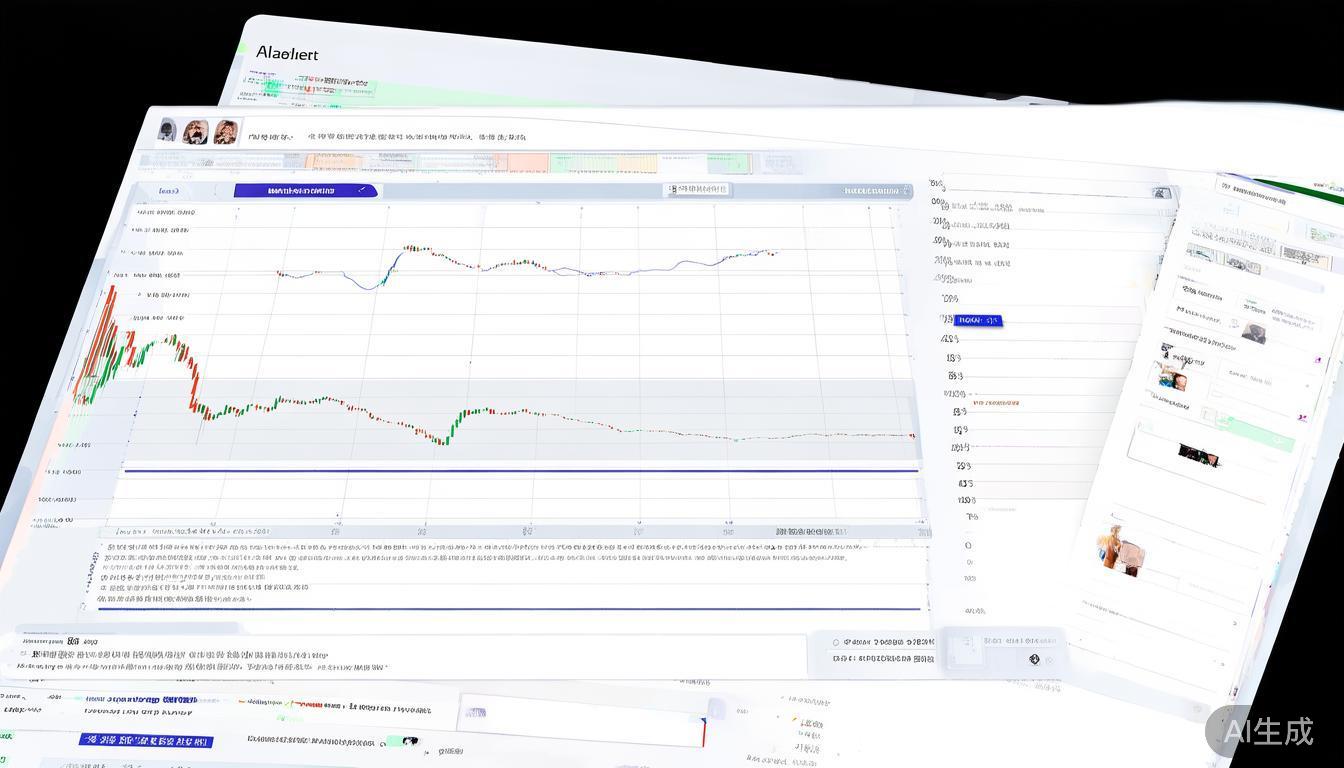Toggle the green switch in the bottom bar
The height and width of the screenshot is (768, 1344).
pyautogui.click(x=402, y=741)
